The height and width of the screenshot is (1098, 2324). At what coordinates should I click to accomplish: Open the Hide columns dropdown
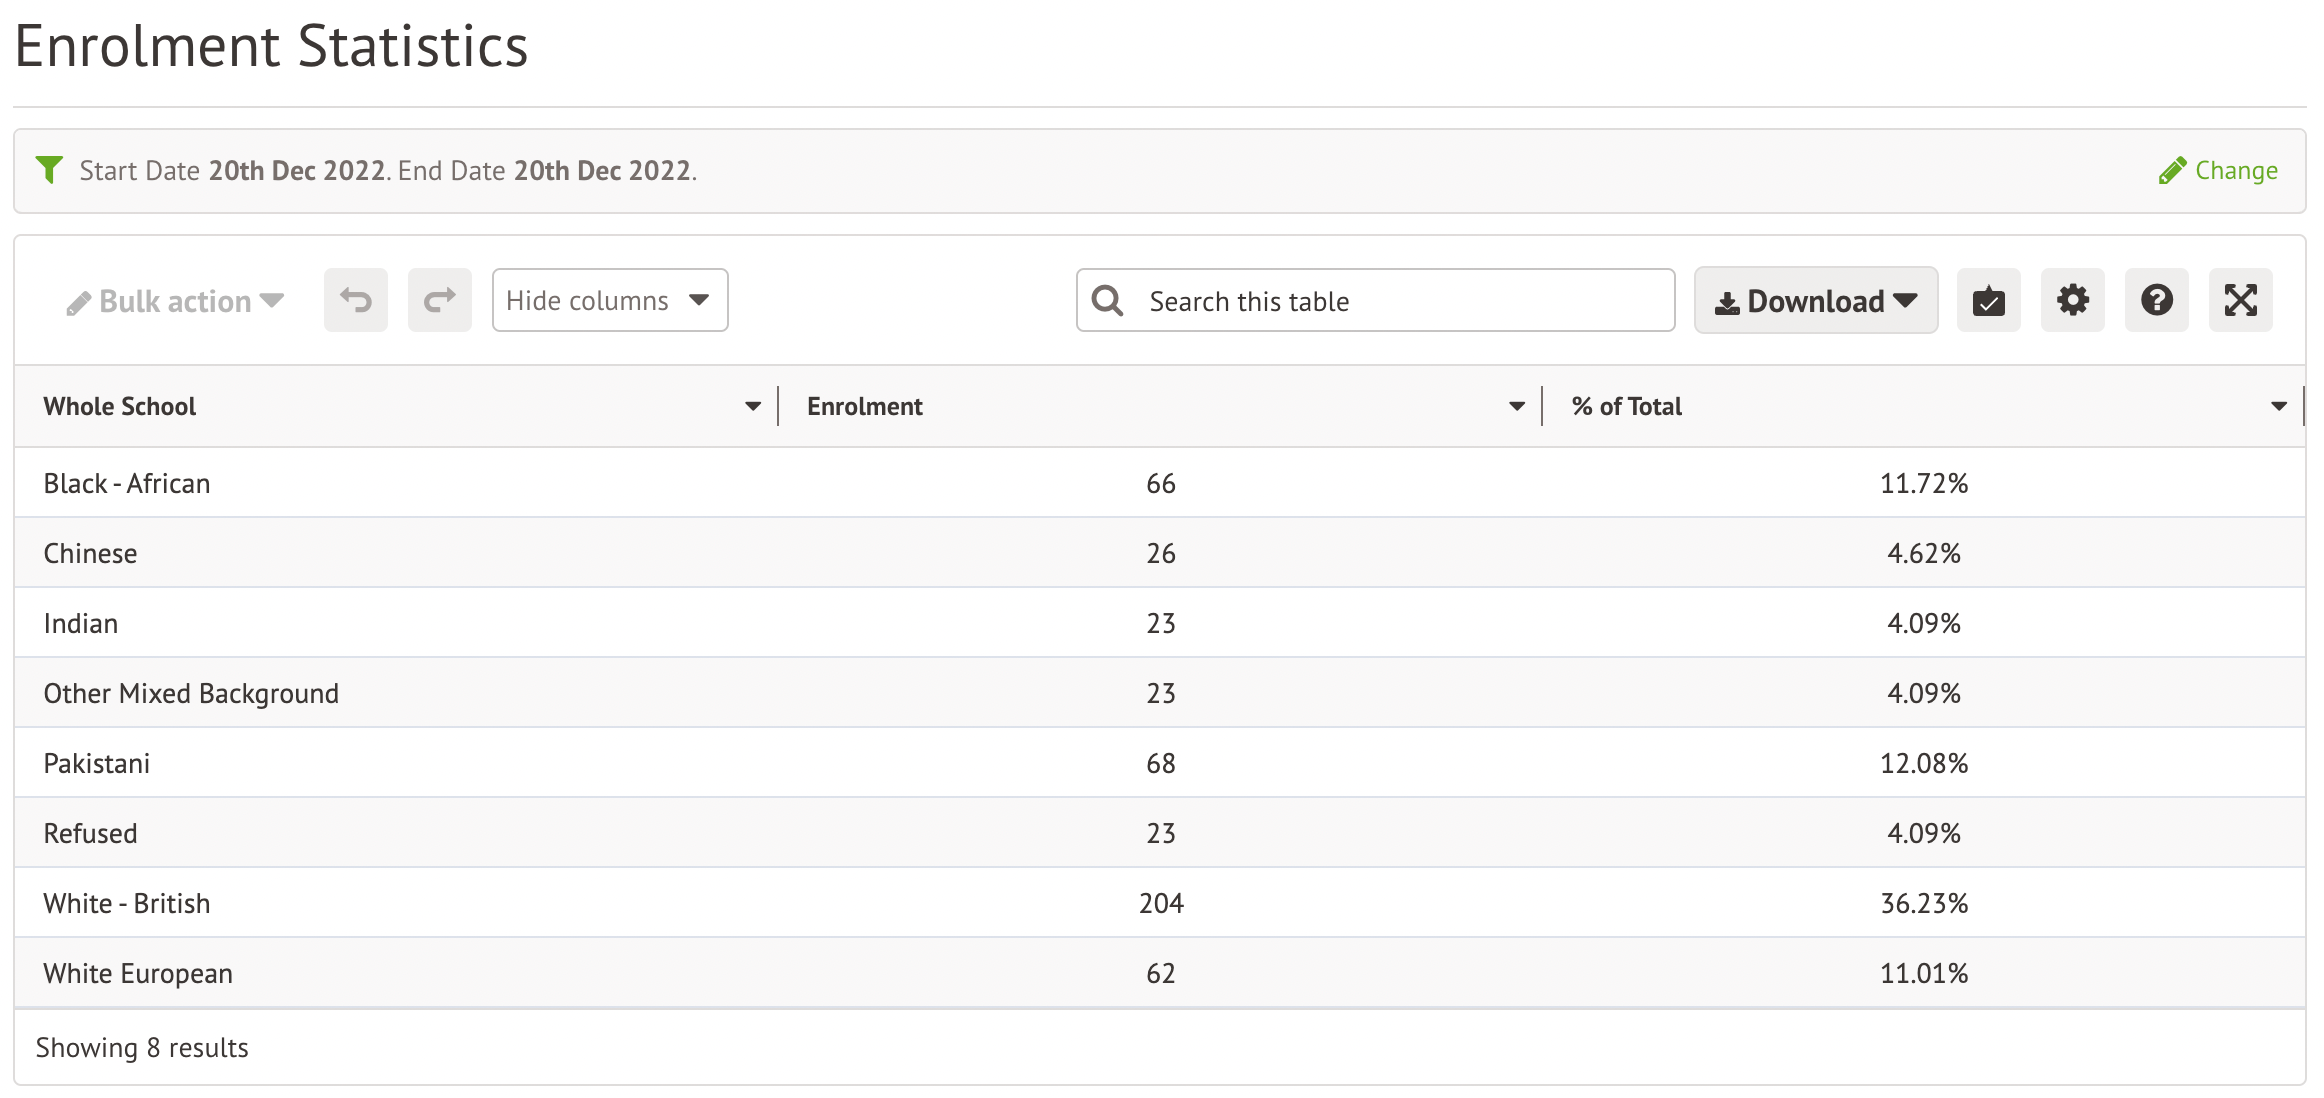click(x=609, y=300)
